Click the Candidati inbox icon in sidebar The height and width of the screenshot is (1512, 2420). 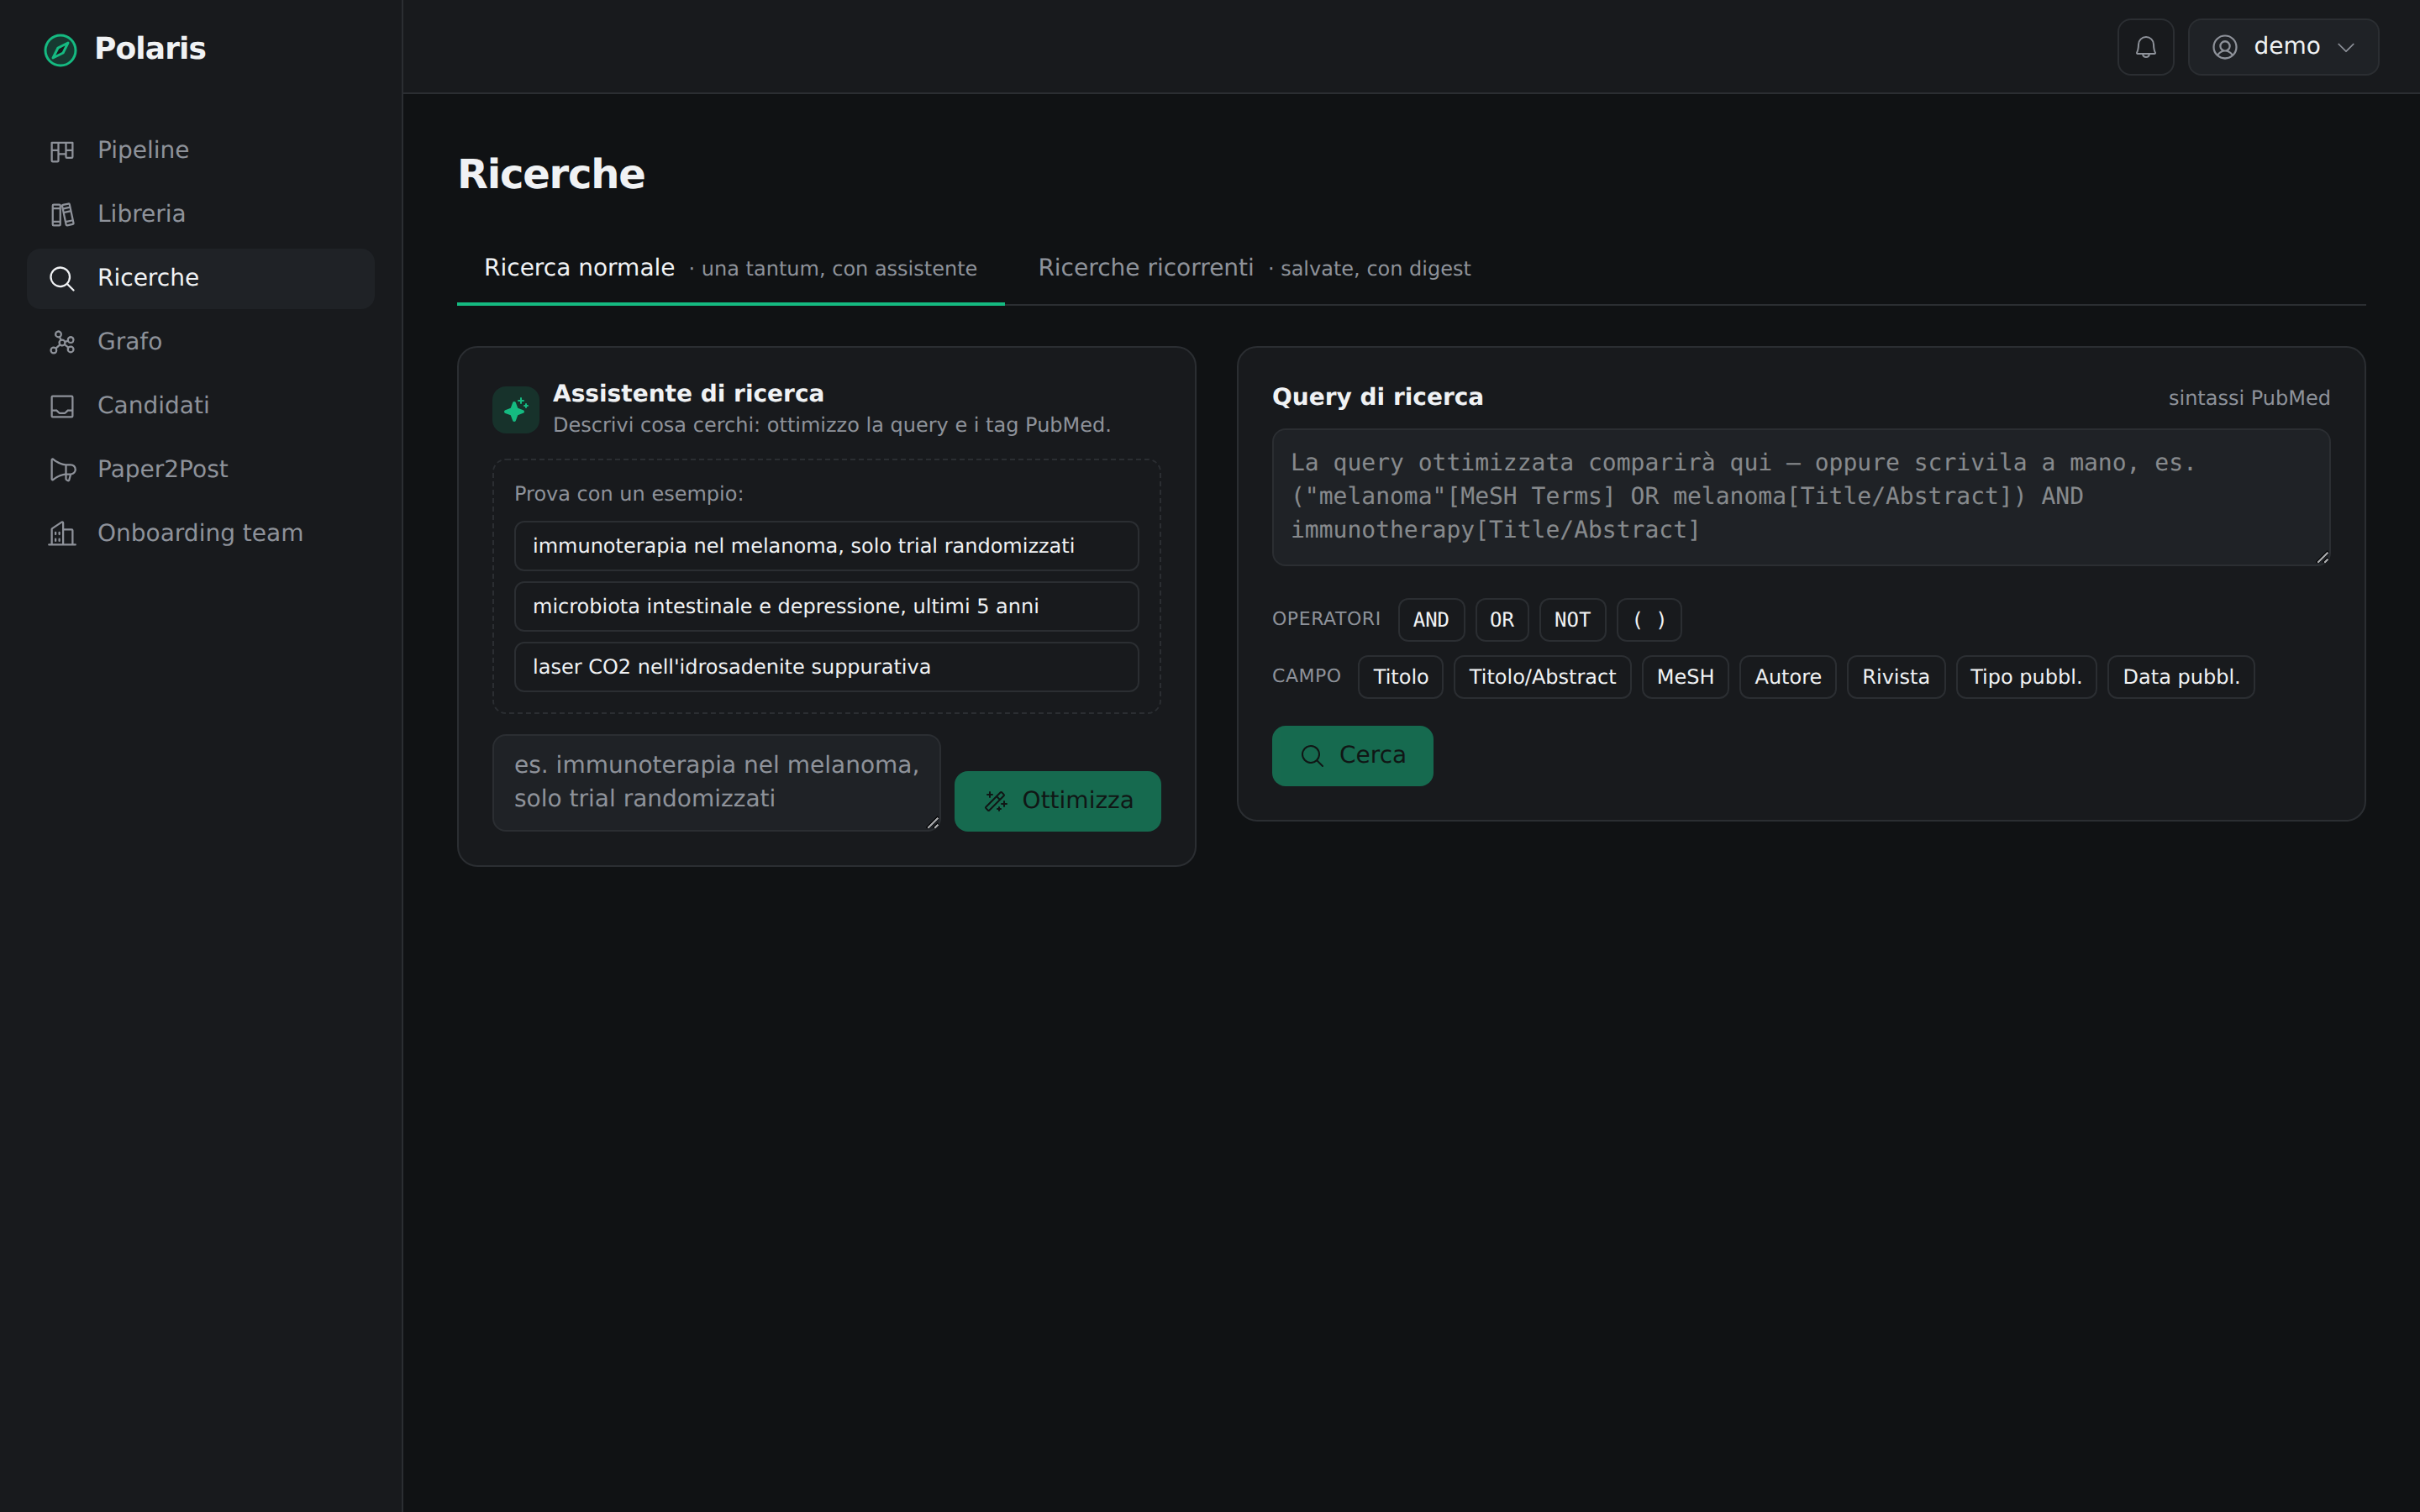click(62, 406)
